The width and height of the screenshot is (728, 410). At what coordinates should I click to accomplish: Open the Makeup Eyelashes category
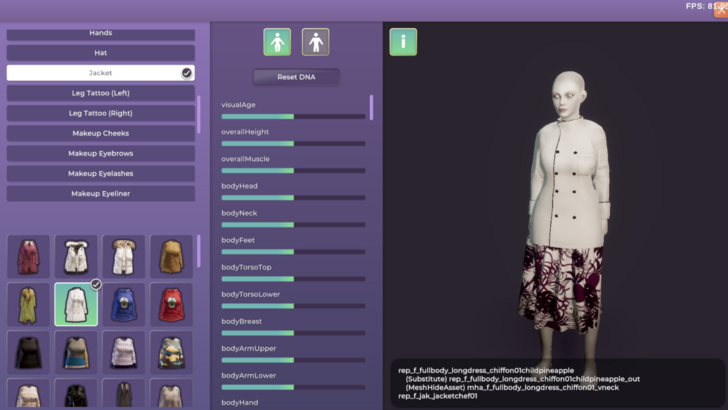[x=100, y=173]
